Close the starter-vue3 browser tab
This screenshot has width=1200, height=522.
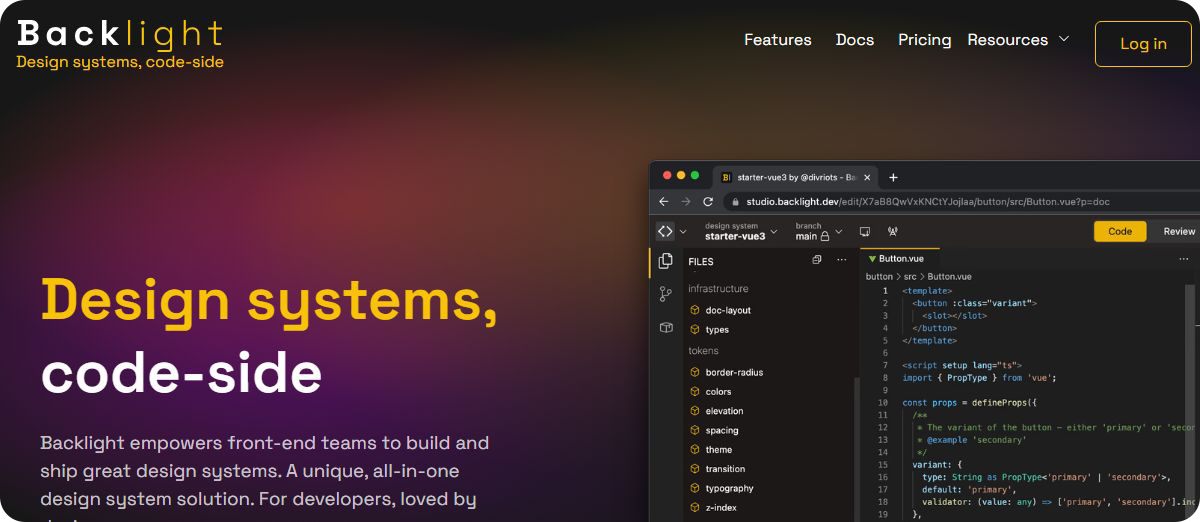tap(867, 177)
